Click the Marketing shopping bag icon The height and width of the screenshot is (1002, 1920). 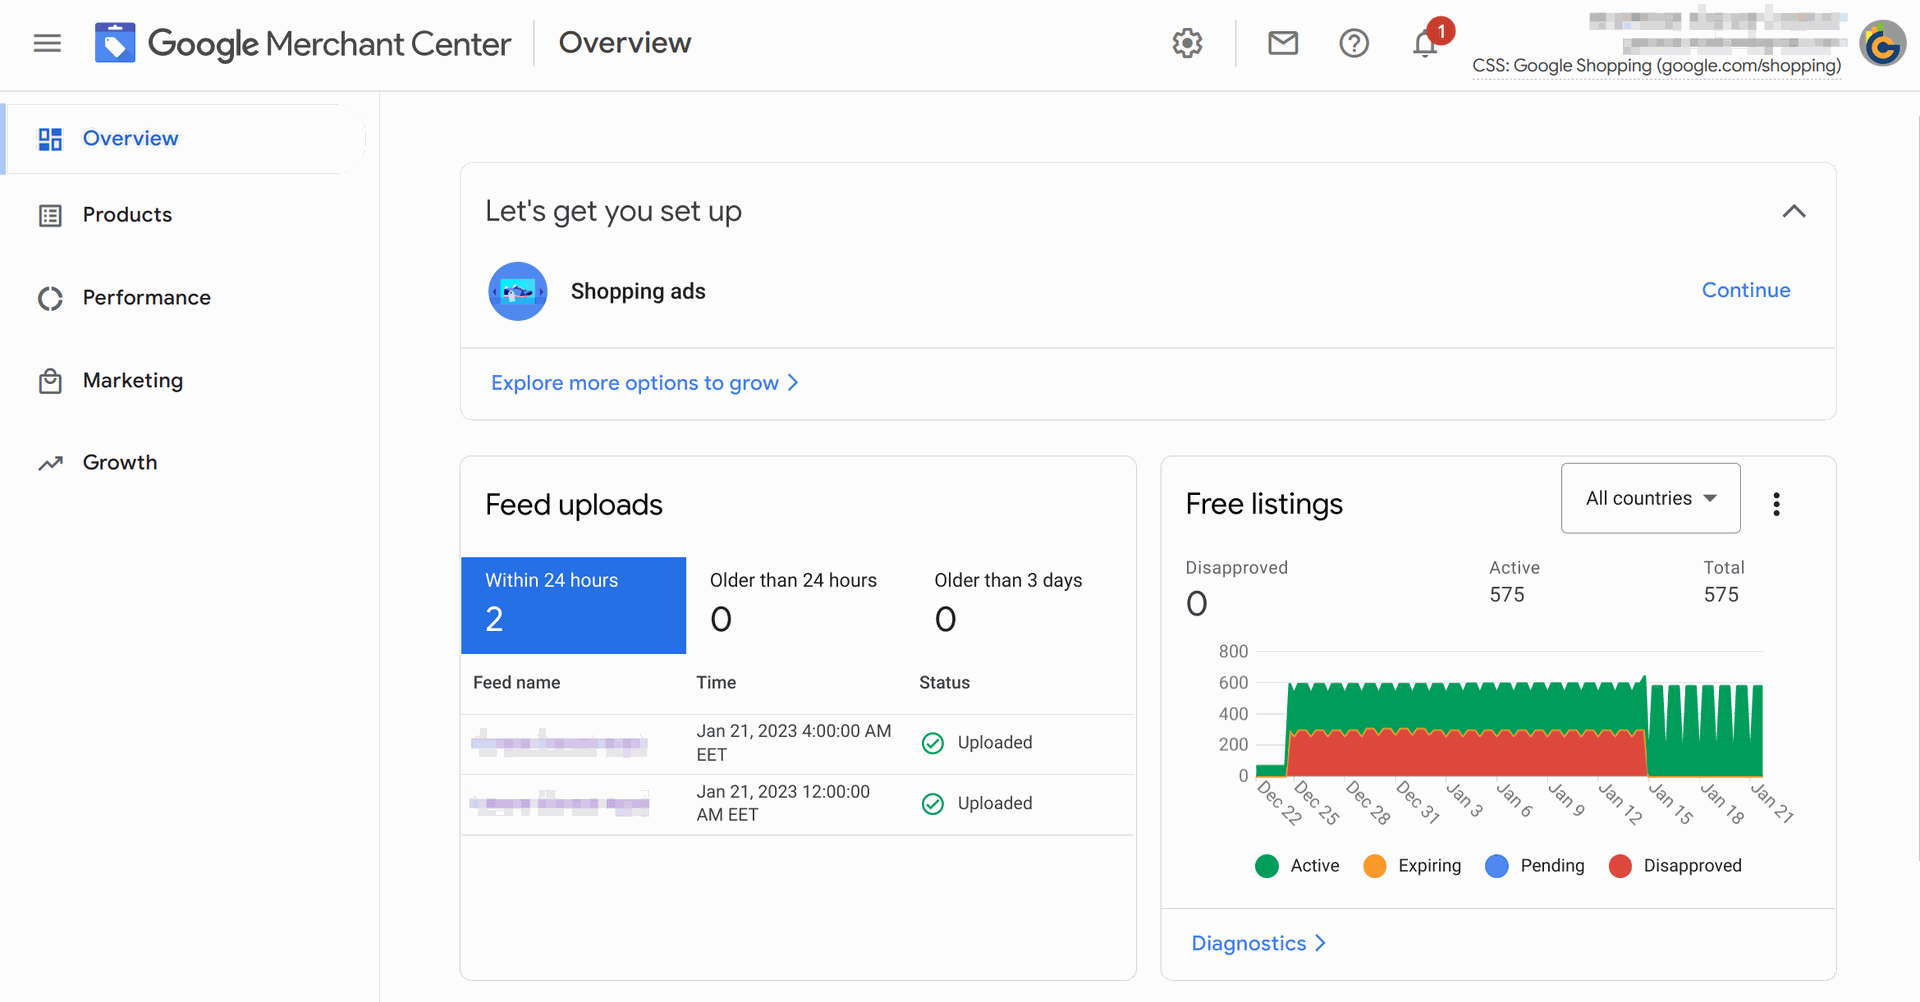[50, 381]
